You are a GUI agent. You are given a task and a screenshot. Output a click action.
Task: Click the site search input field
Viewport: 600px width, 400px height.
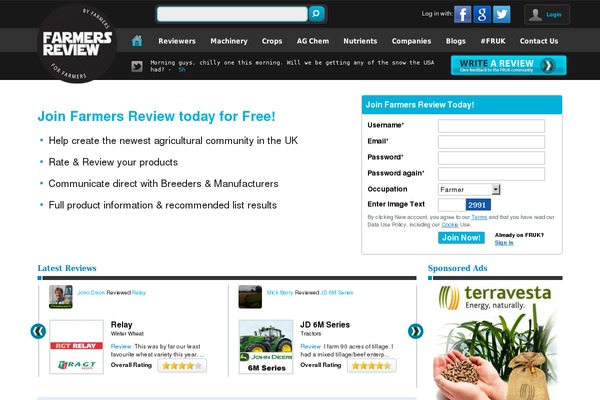pyautogui.click(x=232, y=14)
